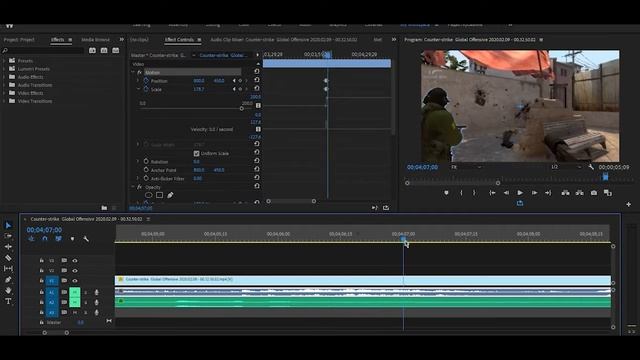The width and height of the screenshot is (640, 360).
Task: Click the Go to In button
Action: point(492,193)
